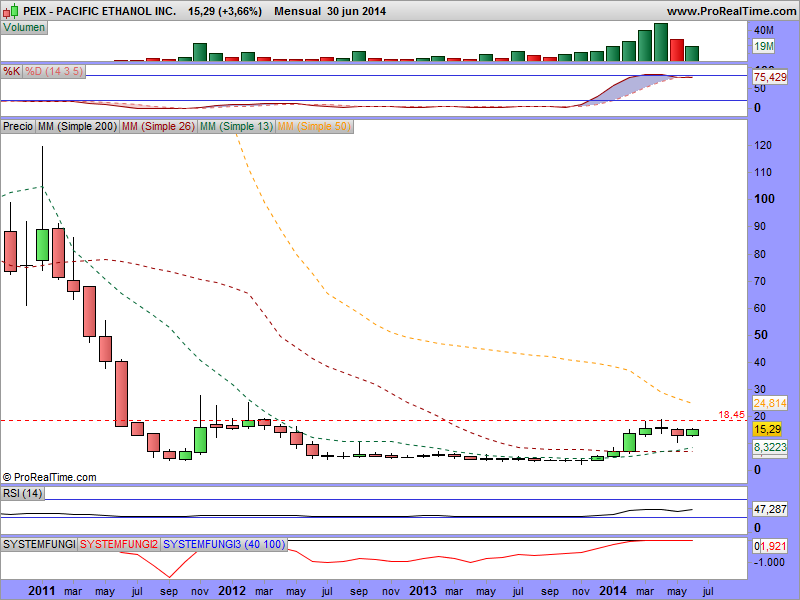Click the 15,29 (+3,66%) quote in header
This screenshot has height=600, width=800.
pos(225,11)
